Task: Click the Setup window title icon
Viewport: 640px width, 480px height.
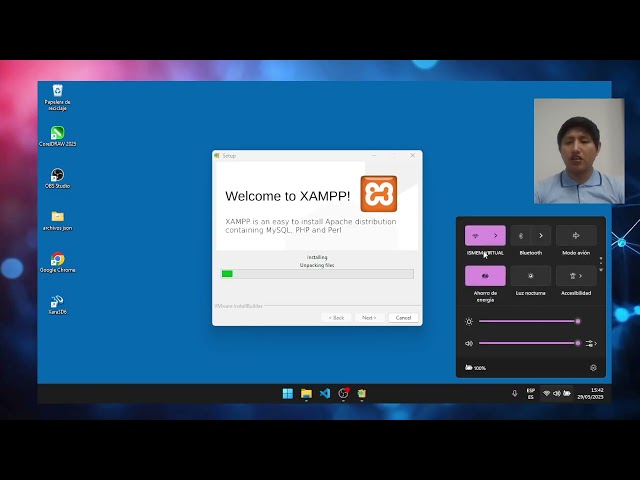Action: [217, 156]
